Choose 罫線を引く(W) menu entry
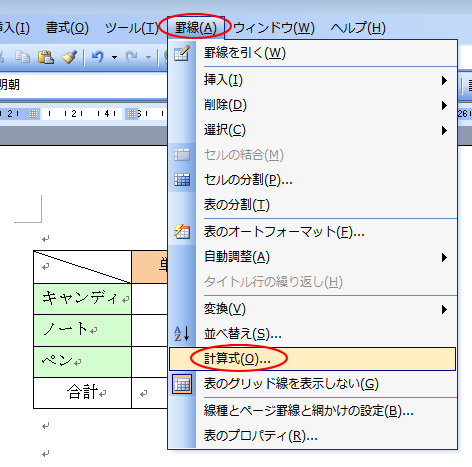This screenshot has height=467, width=472. tap(313, 53)
